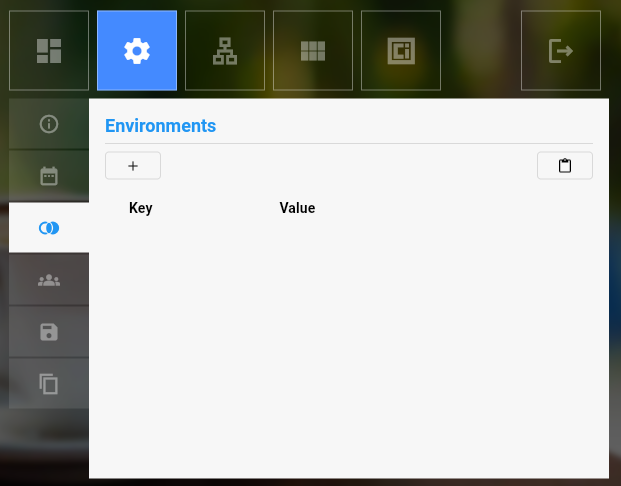Add a new environment variable with plus
The width and height of the screenshot is (621, 486).
pos(133,166)
